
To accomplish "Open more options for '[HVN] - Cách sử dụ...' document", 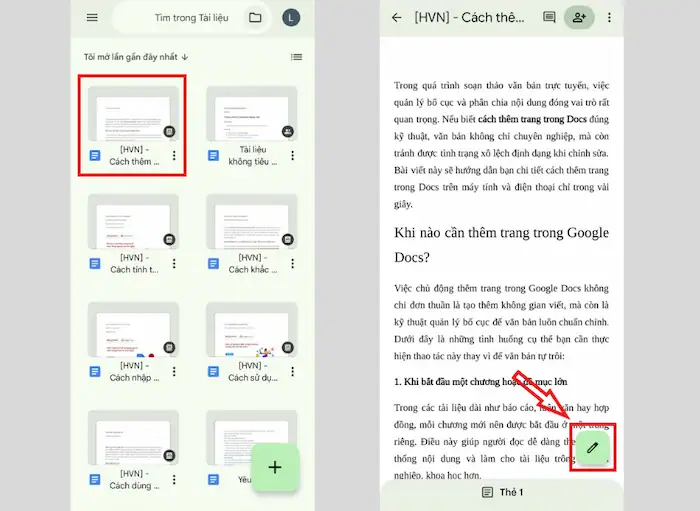I will 292,371.
